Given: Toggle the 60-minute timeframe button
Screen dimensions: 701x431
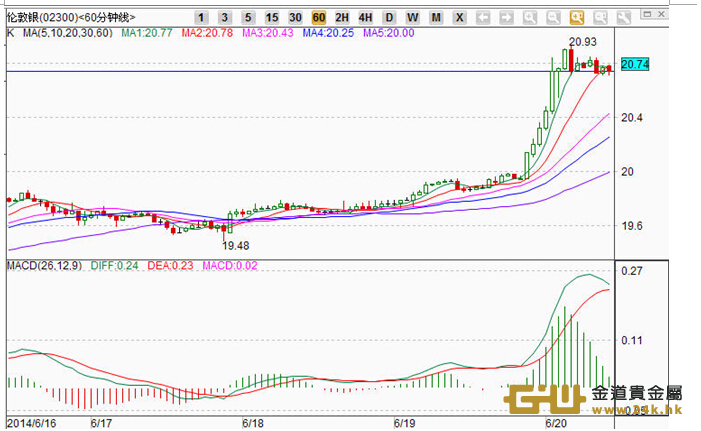Looking at the screenshot, I should pyautogui.click(x=318, y=18).
